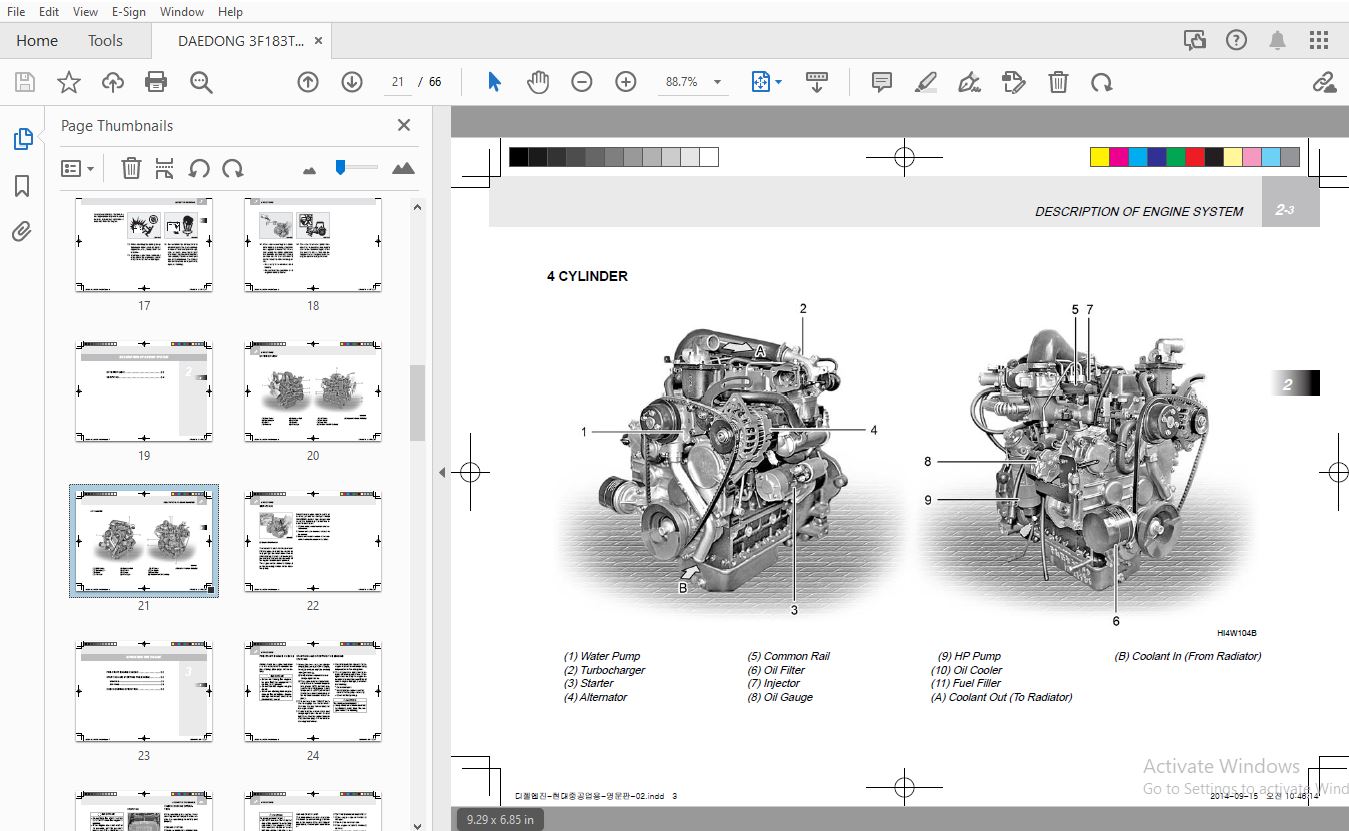Screen dimensions: 1349x831
Task: Switch to the Home tab
Action: click(x=37, y=41)
